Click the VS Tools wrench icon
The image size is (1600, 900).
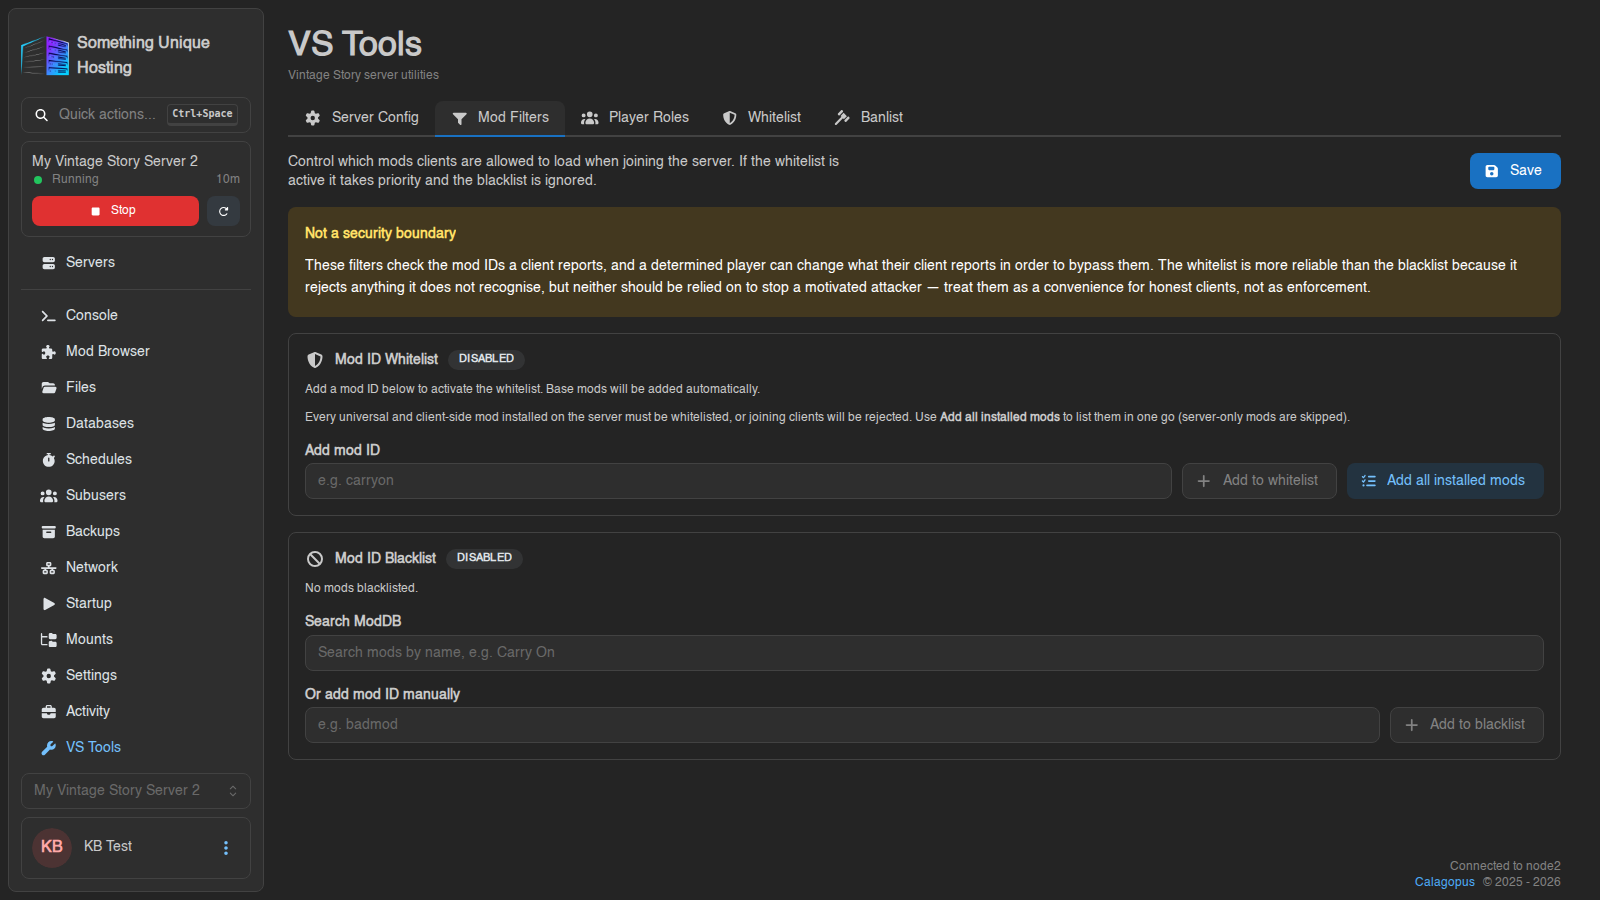coord(48,748)
